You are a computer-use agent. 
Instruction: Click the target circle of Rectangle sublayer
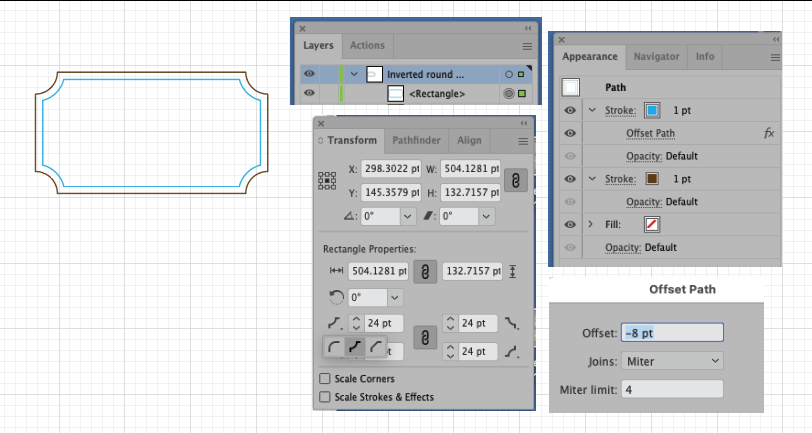tap(509, 94)
